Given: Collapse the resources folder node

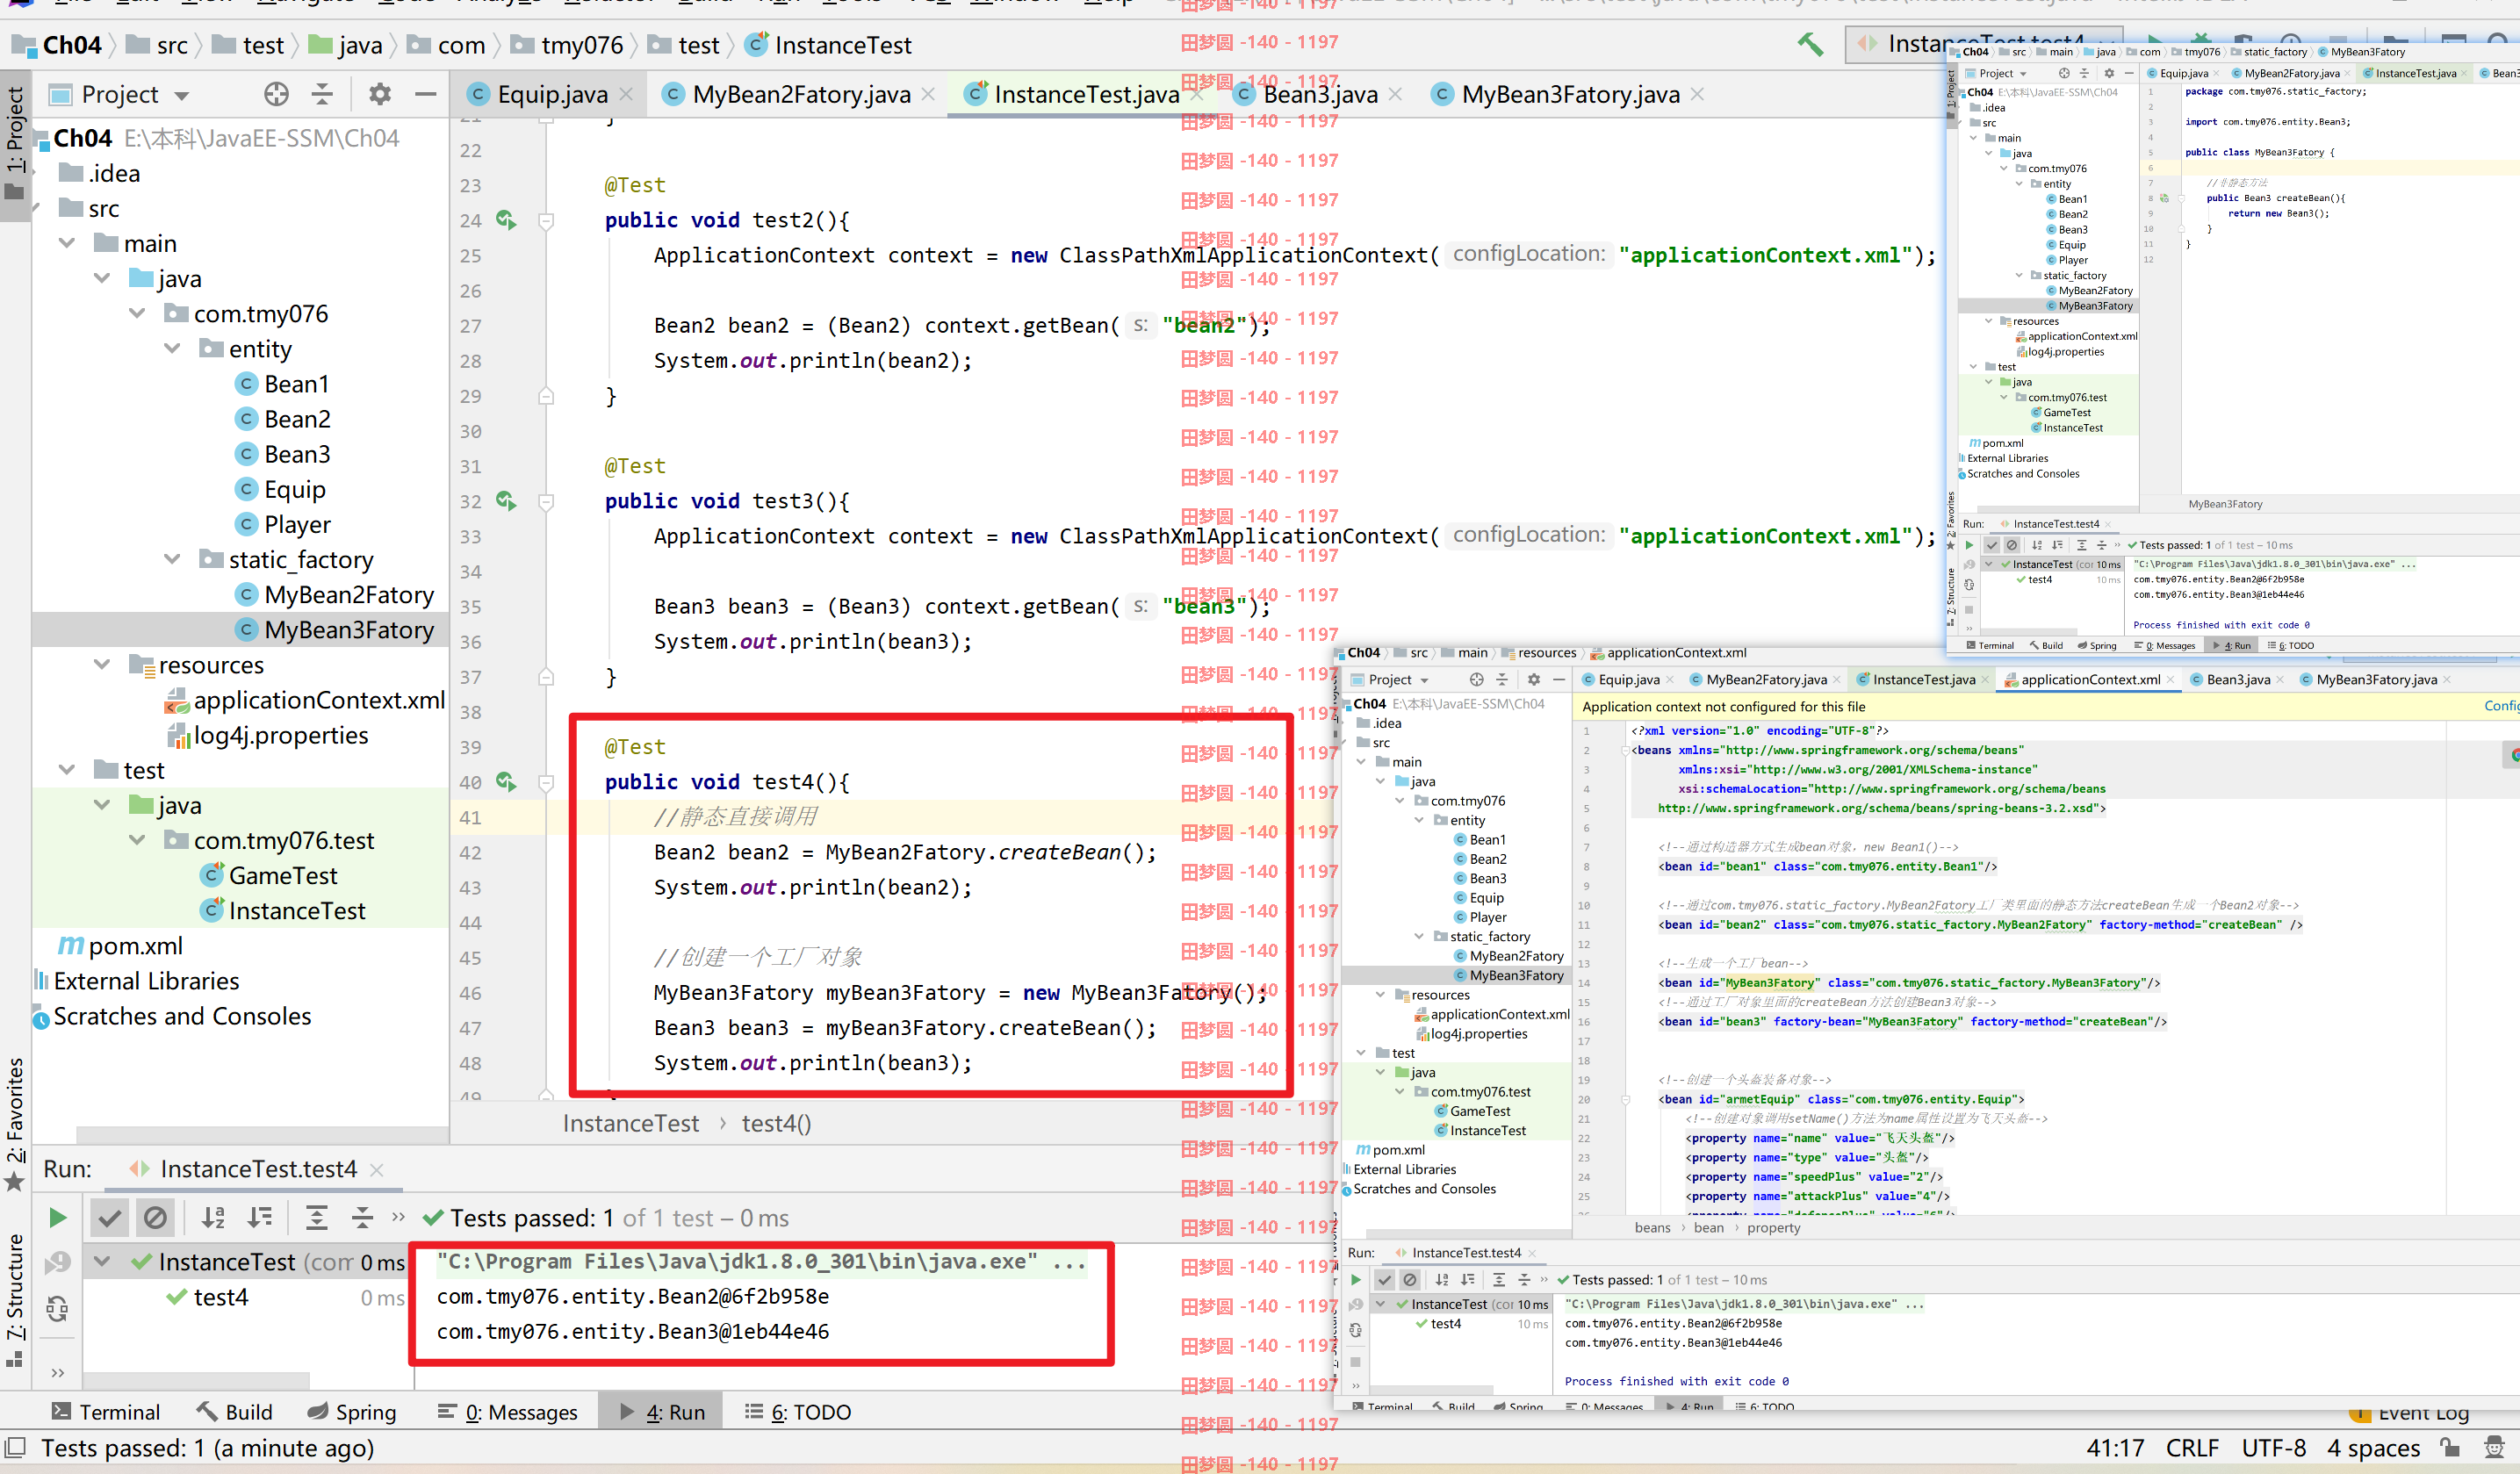Looking at the screenshot, I should point(102,664).
